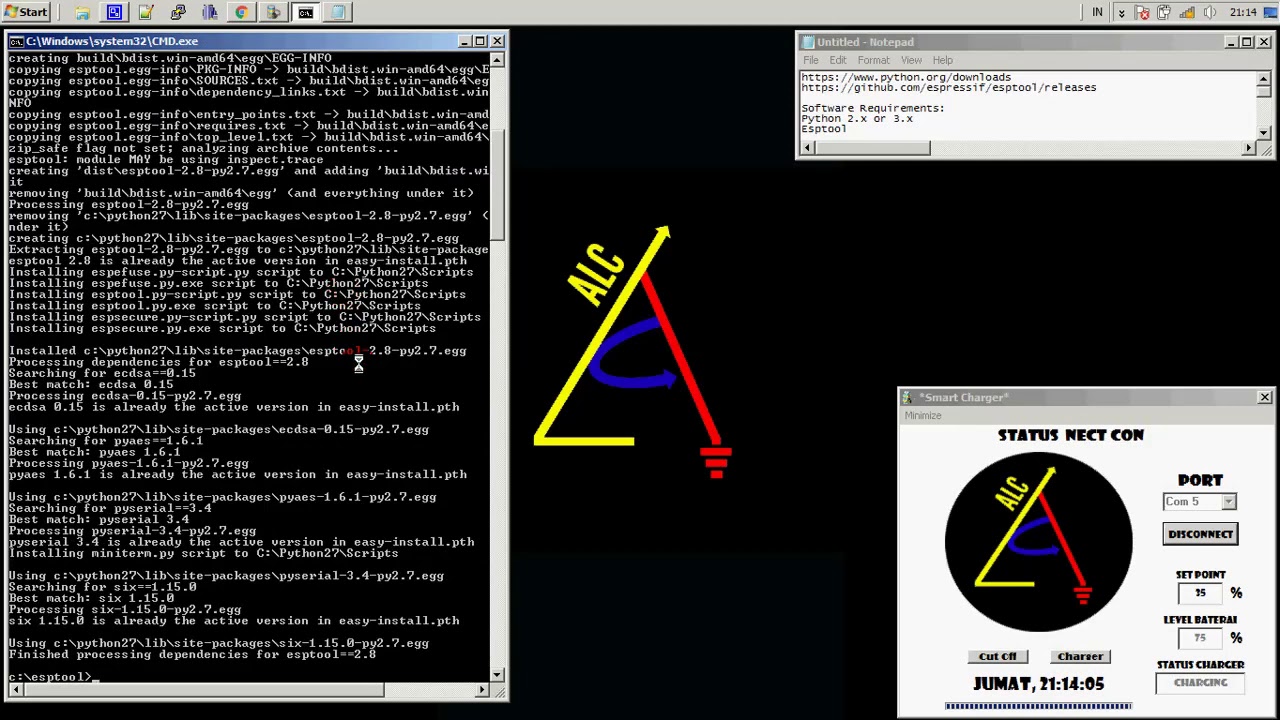Click the DISCONNECT button

point(1200,534)
